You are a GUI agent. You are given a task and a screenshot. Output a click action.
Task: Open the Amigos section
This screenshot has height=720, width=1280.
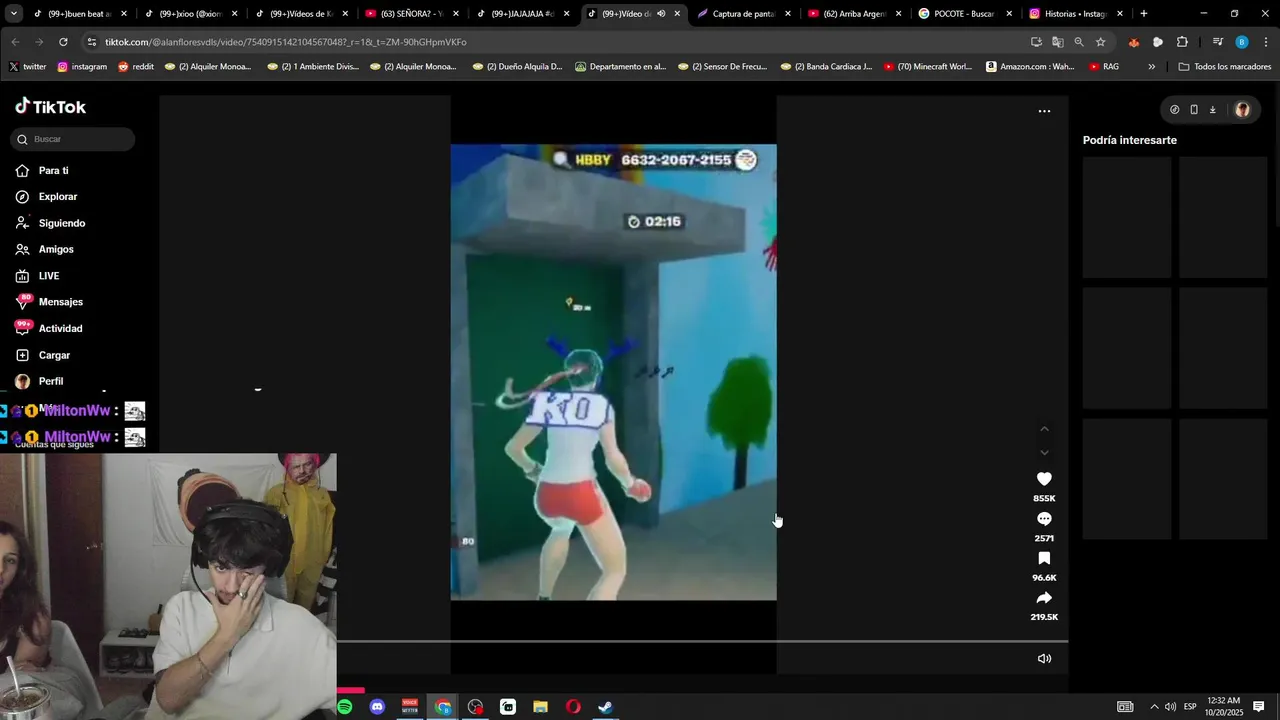(56, 249)
